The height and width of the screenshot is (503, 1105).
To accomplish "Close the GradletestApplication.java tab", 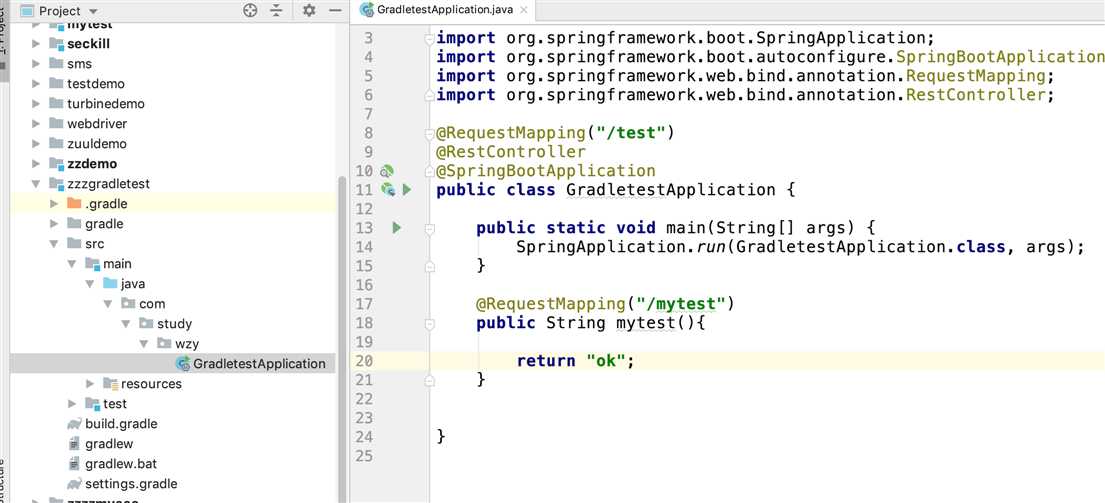I will point(524,10).
